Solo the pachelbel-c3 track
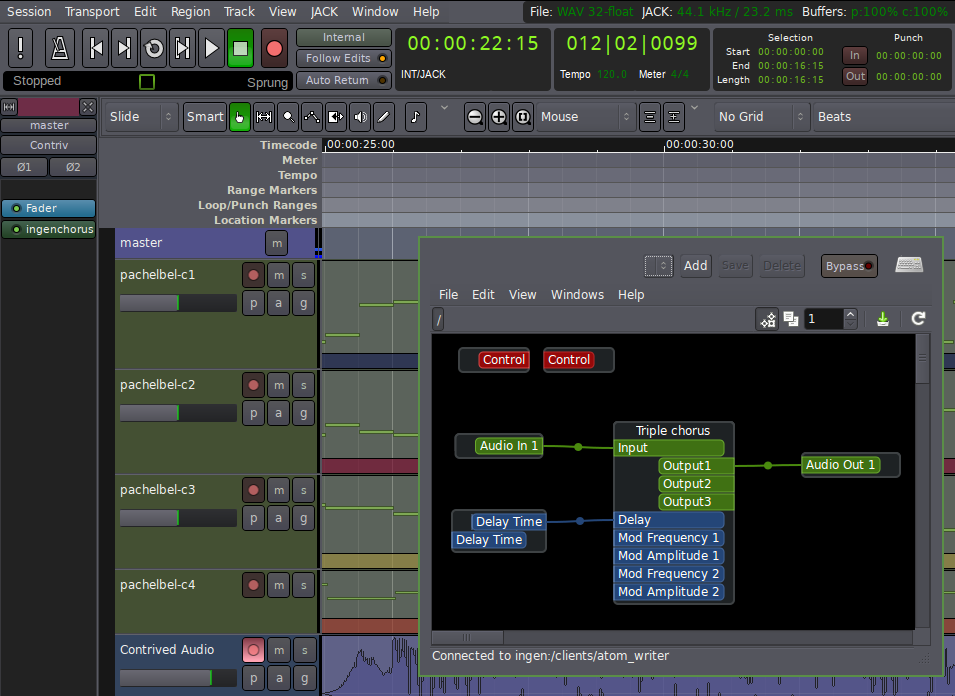The width and height of the screenshot is (955, 696). click(303, 490)
